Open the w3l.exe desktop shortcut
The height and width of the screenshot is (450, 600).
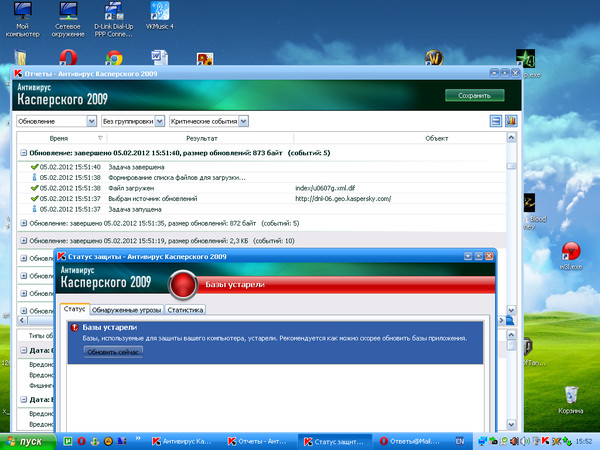(x=571, y=256)
